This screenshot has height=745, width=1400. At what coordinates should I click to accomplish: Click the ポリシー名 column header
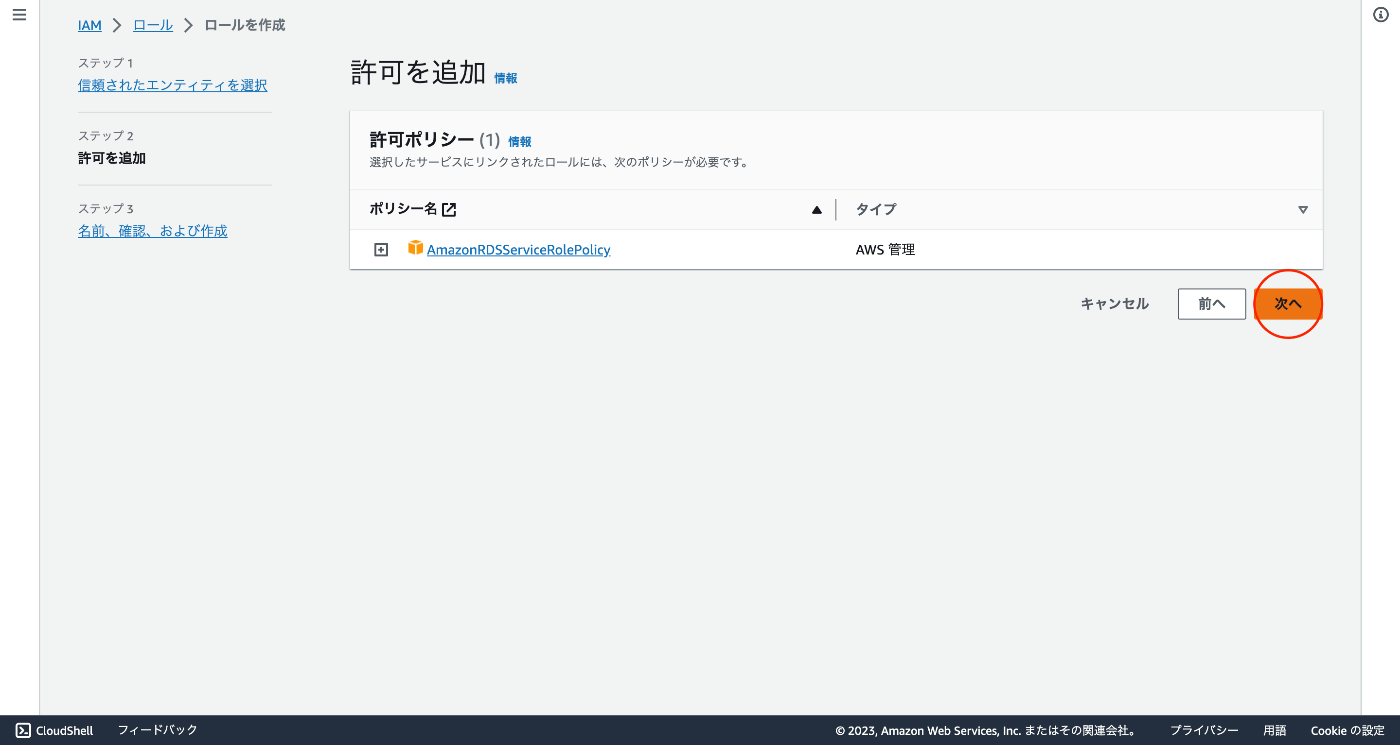point(403,210)
